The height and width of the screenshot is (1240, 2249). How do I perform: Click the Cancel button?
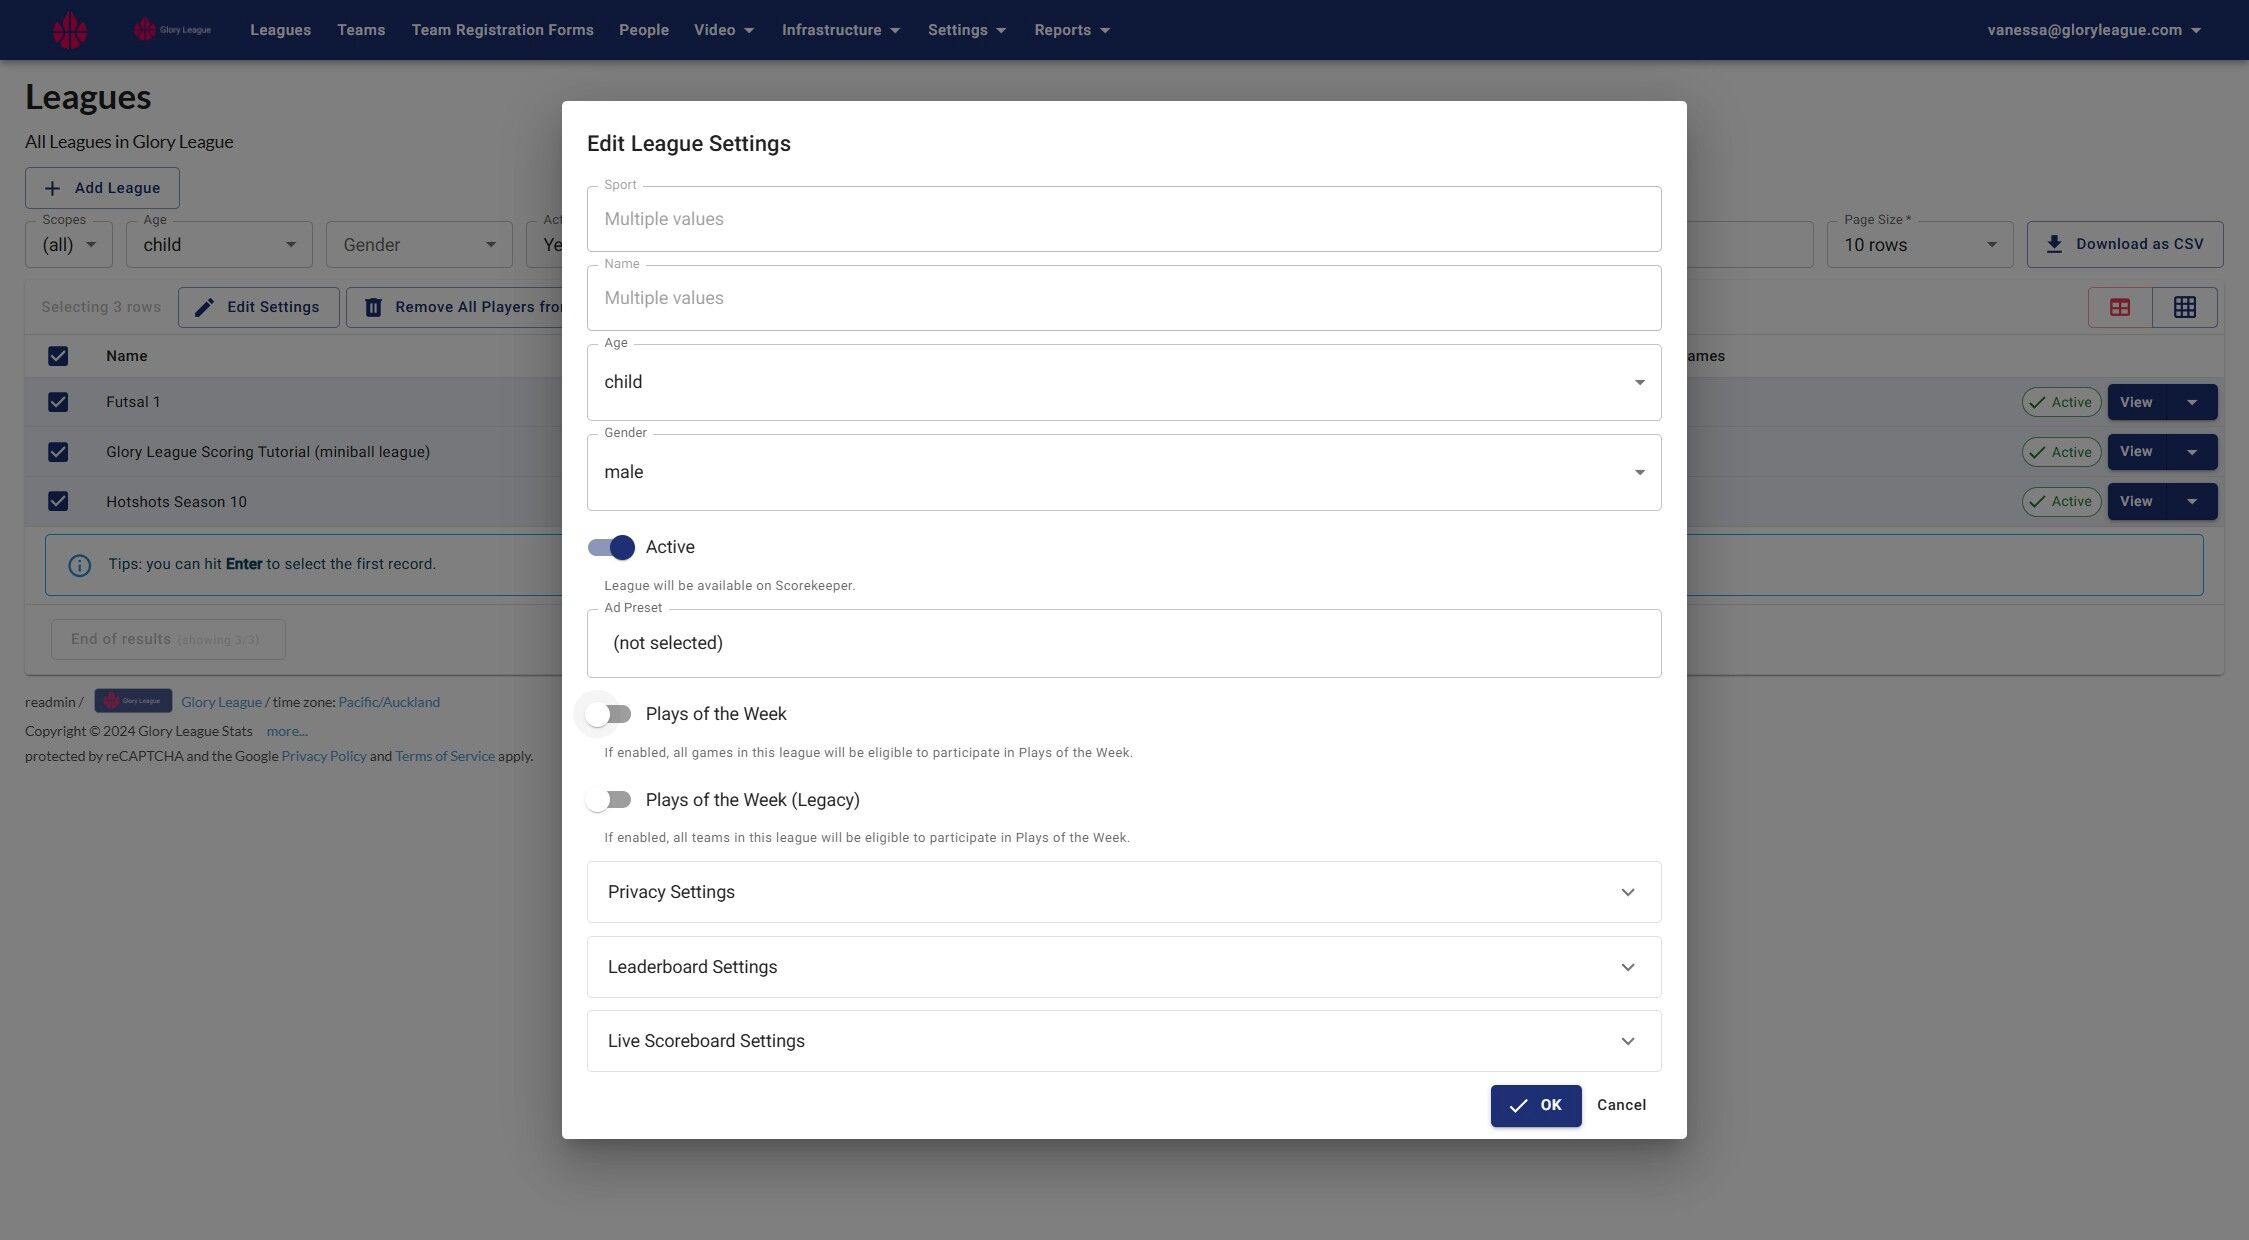1620,1105
